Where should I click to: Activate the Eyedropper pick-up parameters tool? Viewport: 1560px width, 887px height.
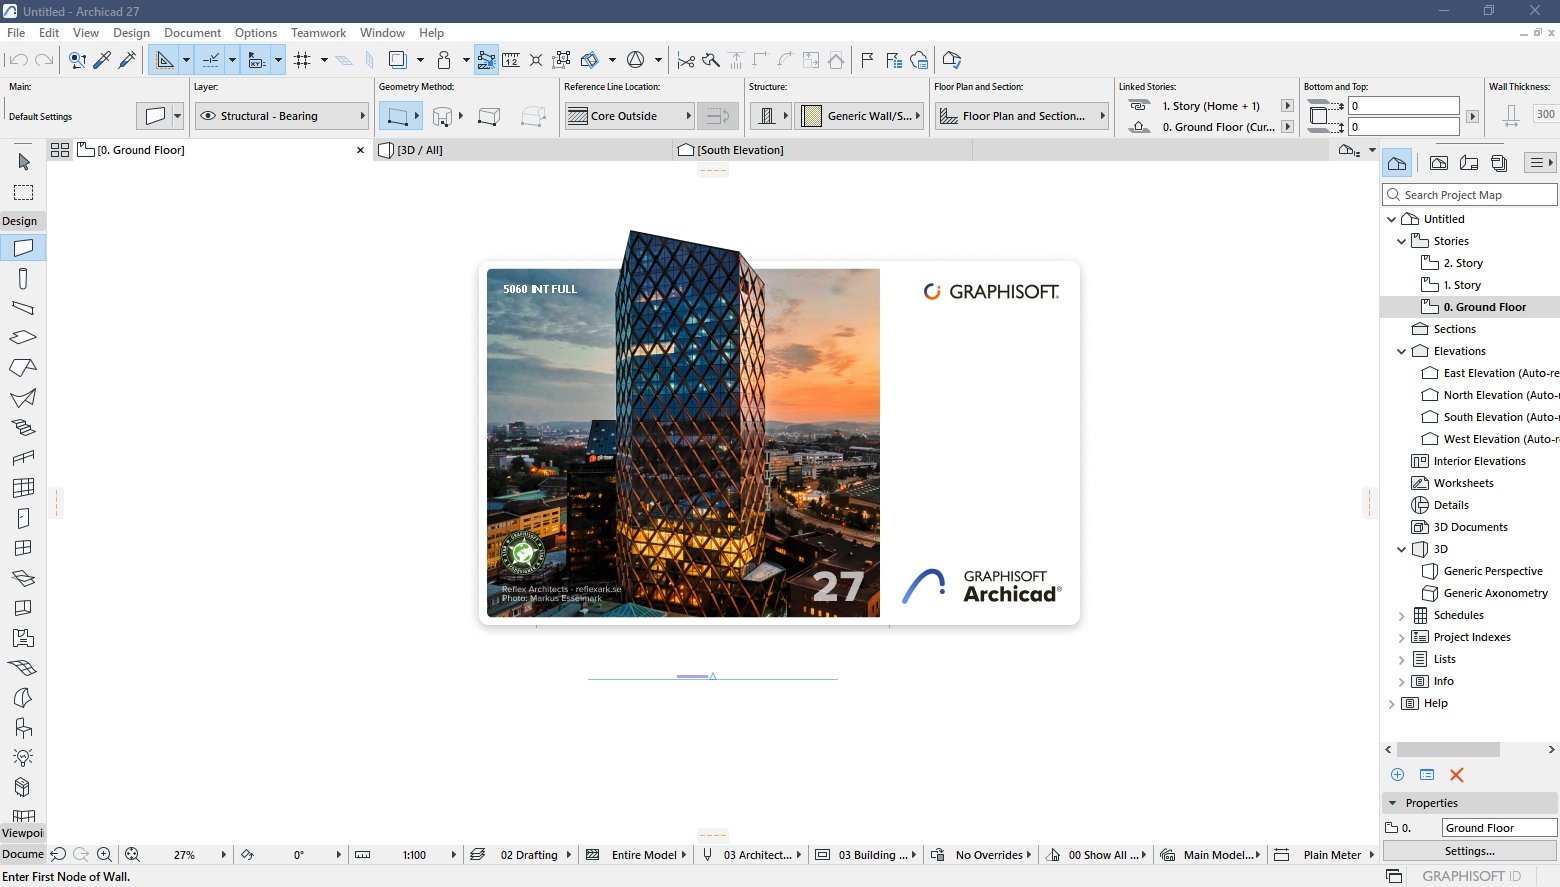point(103,60)
